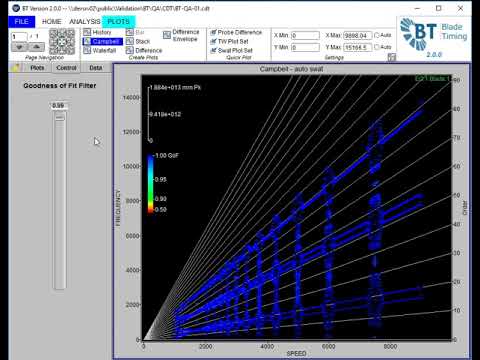
Task: Go to previous page with down arrow
Action: pyautogui.click(x=19, y=47)
